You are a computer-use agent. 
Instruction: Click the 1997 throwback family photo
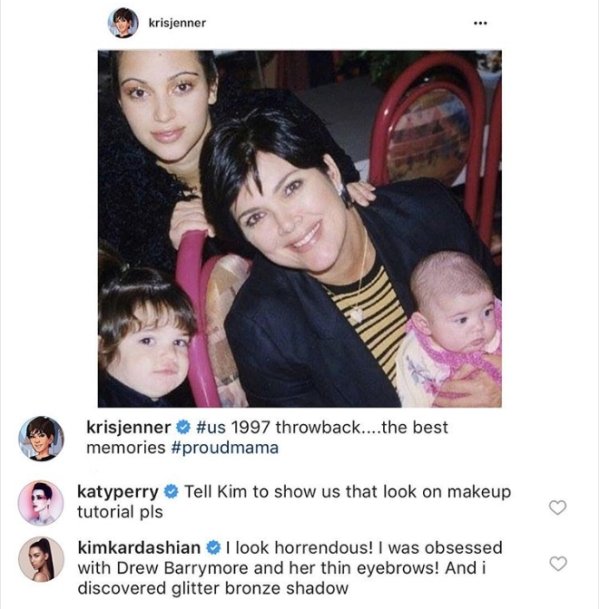click(x=299, y=228)
